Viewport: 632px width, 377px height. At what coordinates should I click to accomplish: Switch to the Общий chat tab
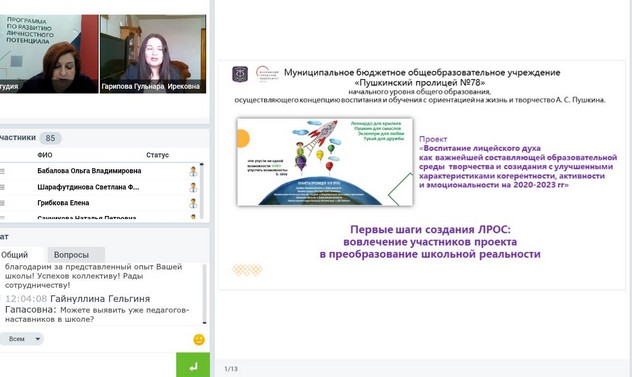coord(15,255)
